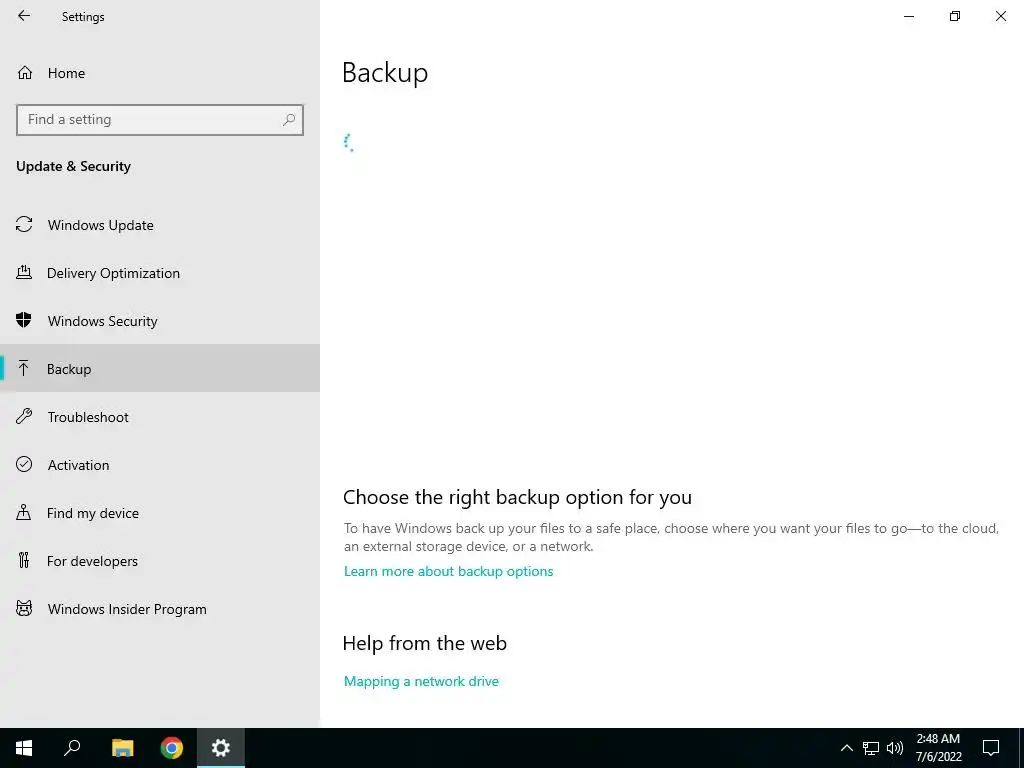This screenshot has height=768, width=1024.
Task: Open the Activation page
Action: [x=160, y=465]
